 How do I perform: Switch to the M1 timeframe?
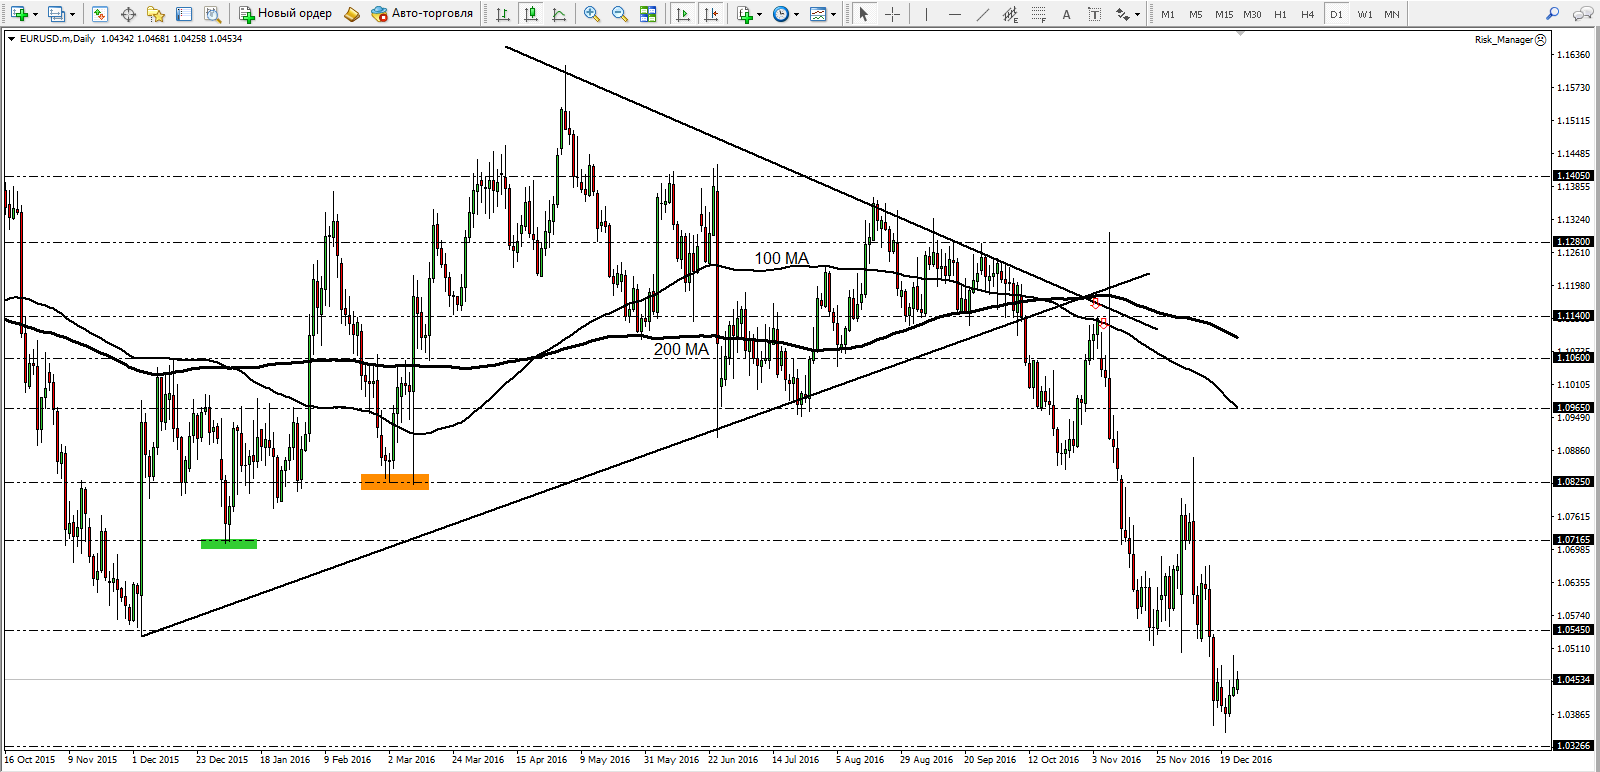point(1168,14)
